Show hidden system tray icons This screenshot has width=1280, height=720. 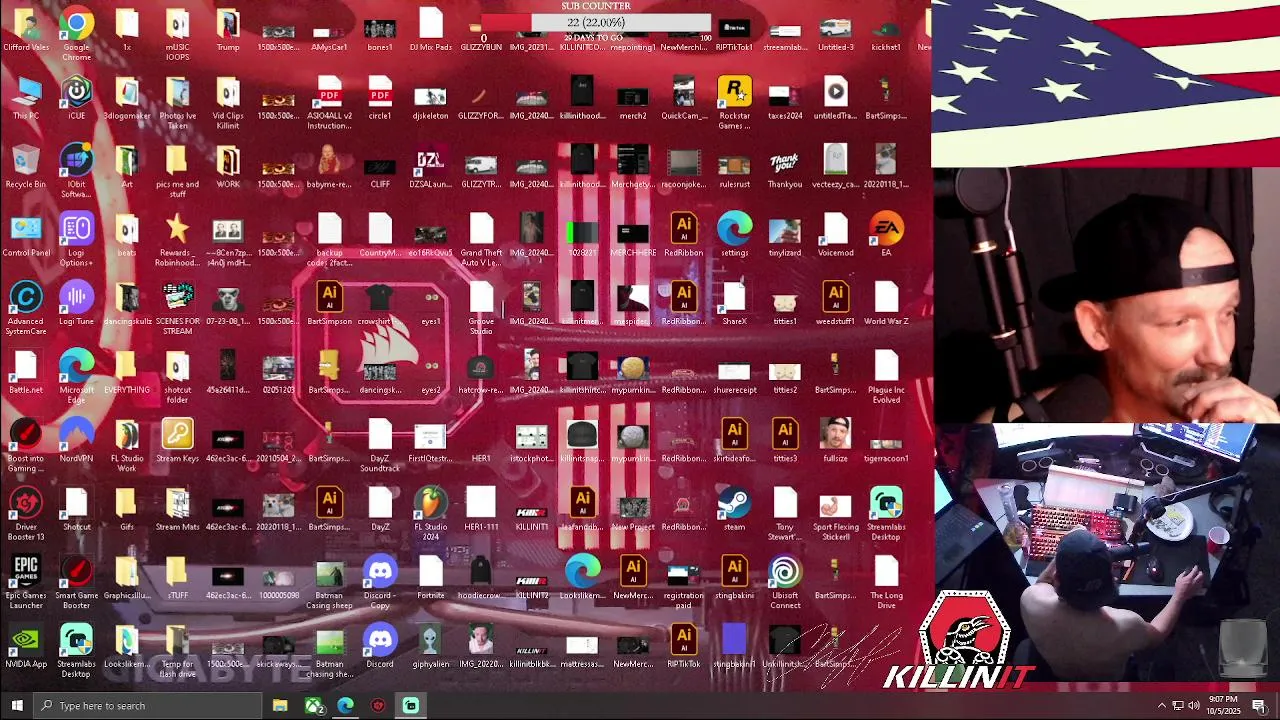pos(1162,706)
